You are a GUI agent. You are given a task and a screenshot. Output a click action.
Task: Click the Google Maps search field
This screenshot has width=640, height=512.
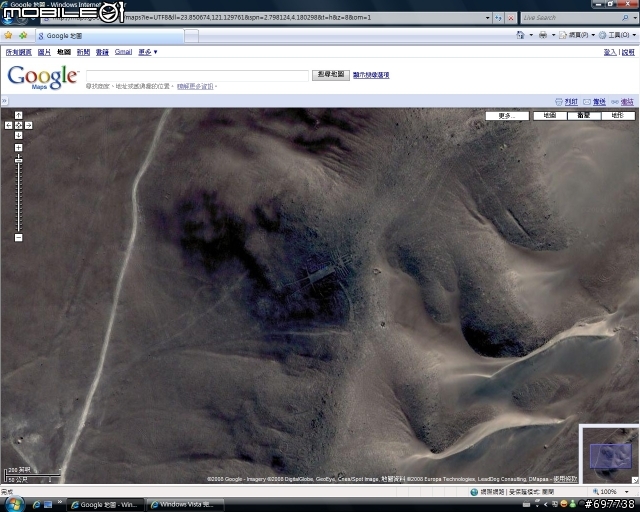tap(197, 76)
